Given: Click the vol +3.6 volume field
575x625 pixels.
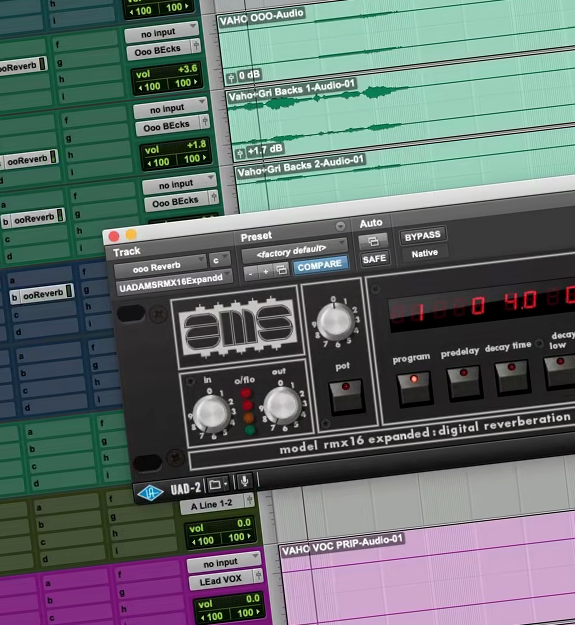Looking at the screenshot, I should point(166,71).
